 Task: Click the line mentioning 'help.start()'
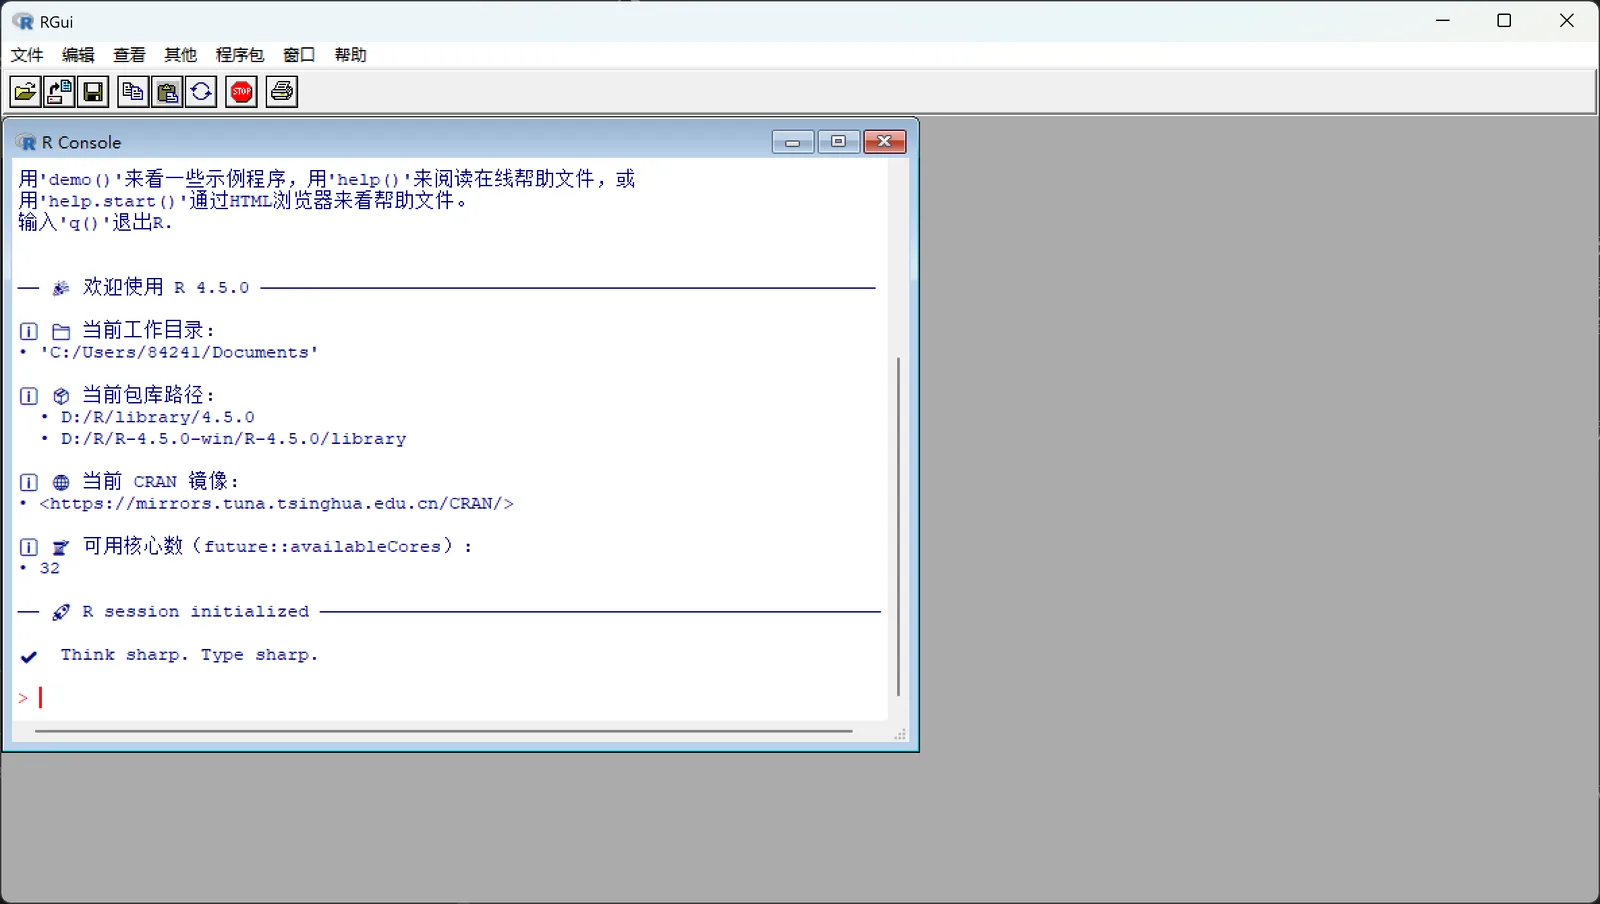coord(243,200)
